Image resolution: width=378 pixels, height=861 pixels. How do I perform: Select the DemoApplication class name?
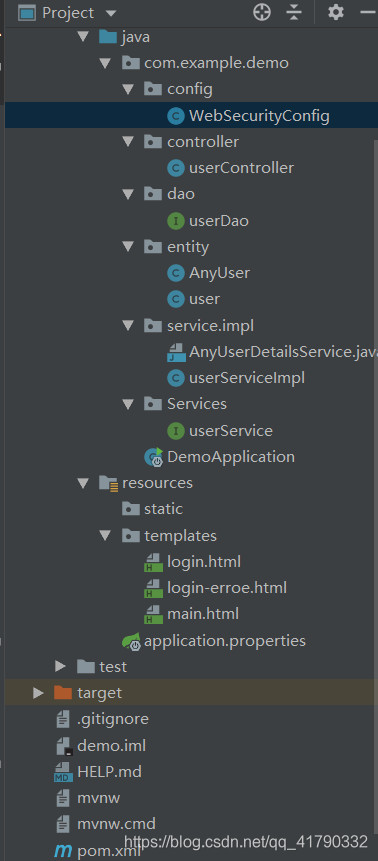click(x=231, y=457)
